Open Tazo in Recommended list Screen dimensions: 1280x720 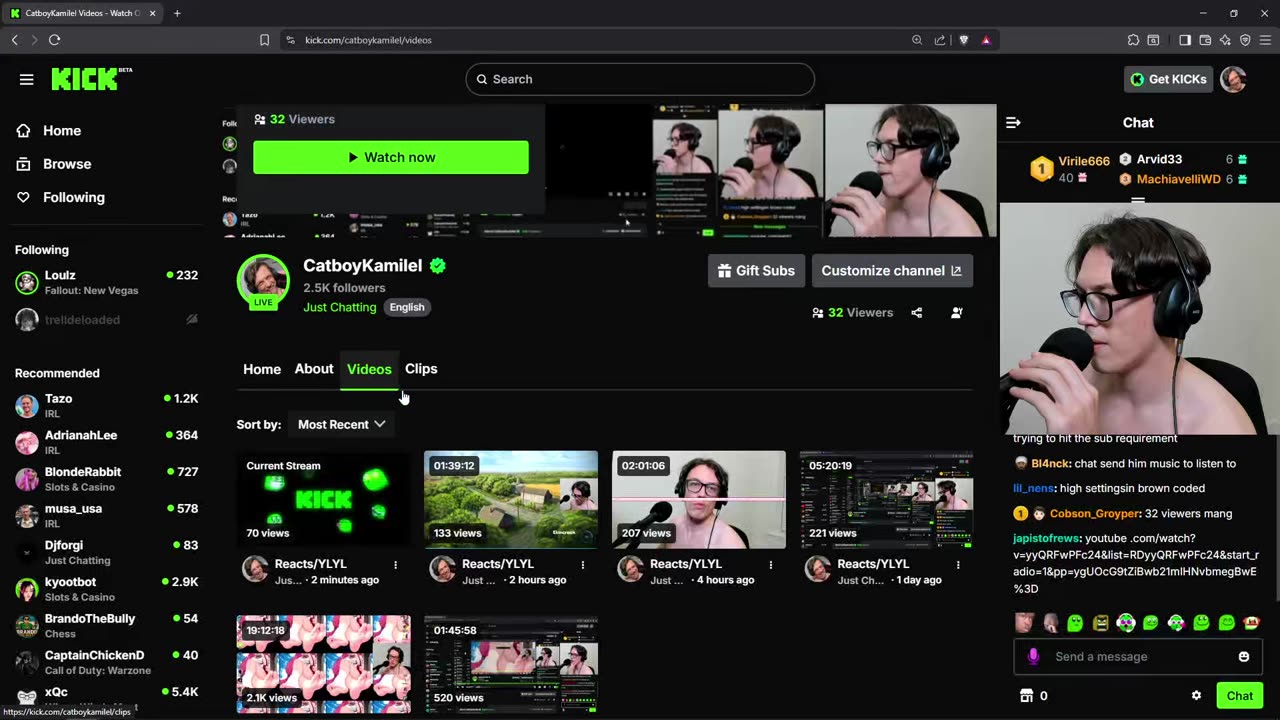[107, 405]
